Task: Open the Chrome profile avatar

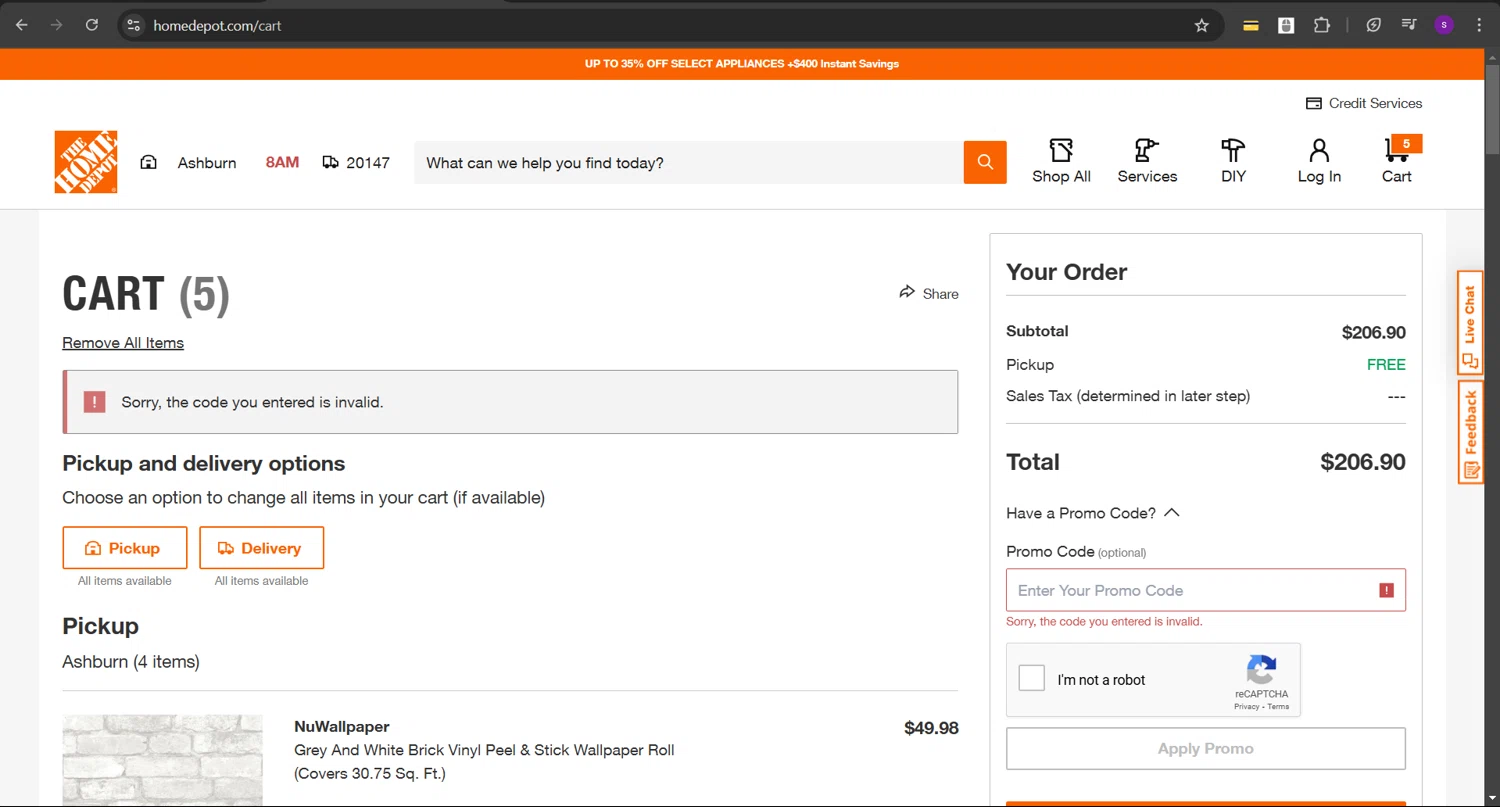Action: click(1444, 25)
